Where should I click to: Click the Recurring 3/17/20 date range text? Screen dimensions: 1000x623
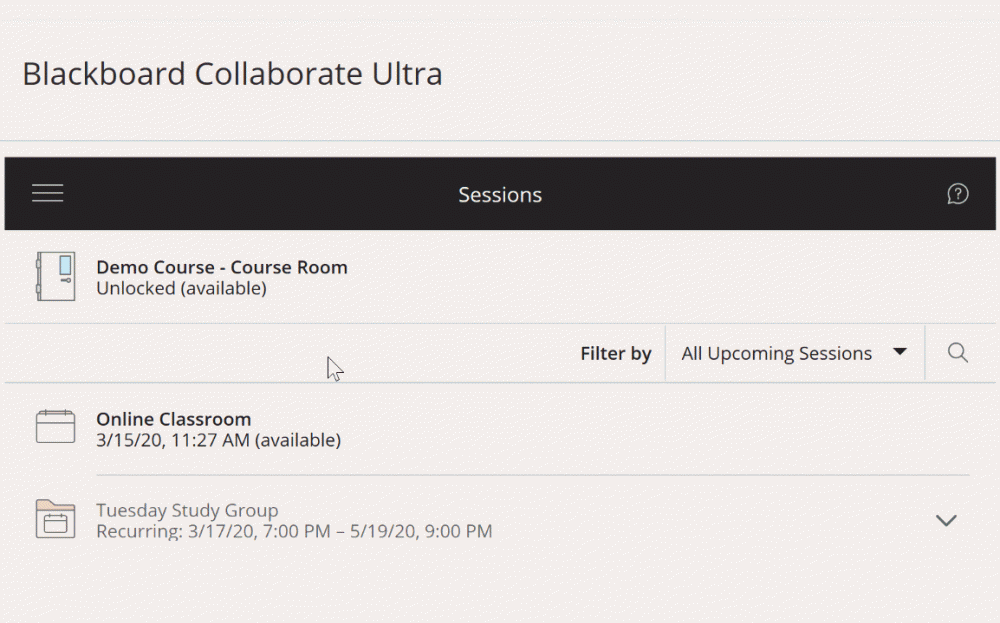[x=293, y=531]
